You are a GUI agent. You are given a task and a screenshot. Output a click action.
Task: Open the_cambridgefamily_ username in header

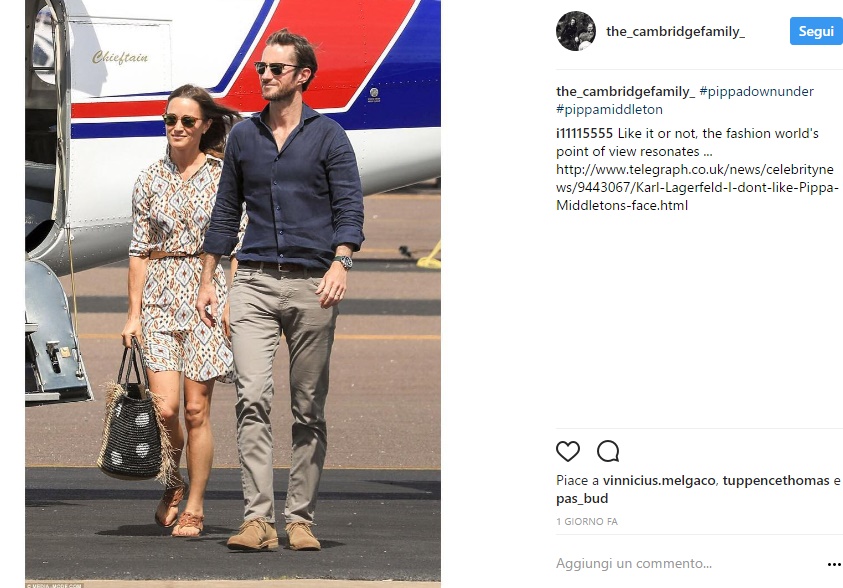coord(675,32)
